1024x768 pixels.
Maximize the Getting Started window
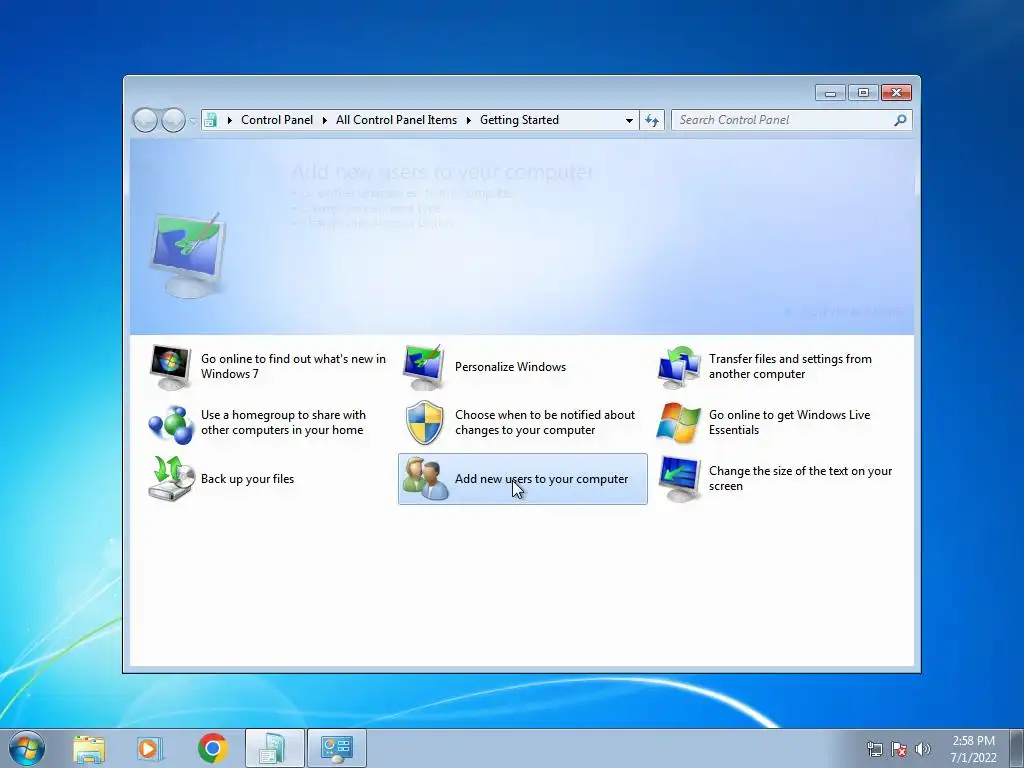(863, 93)
